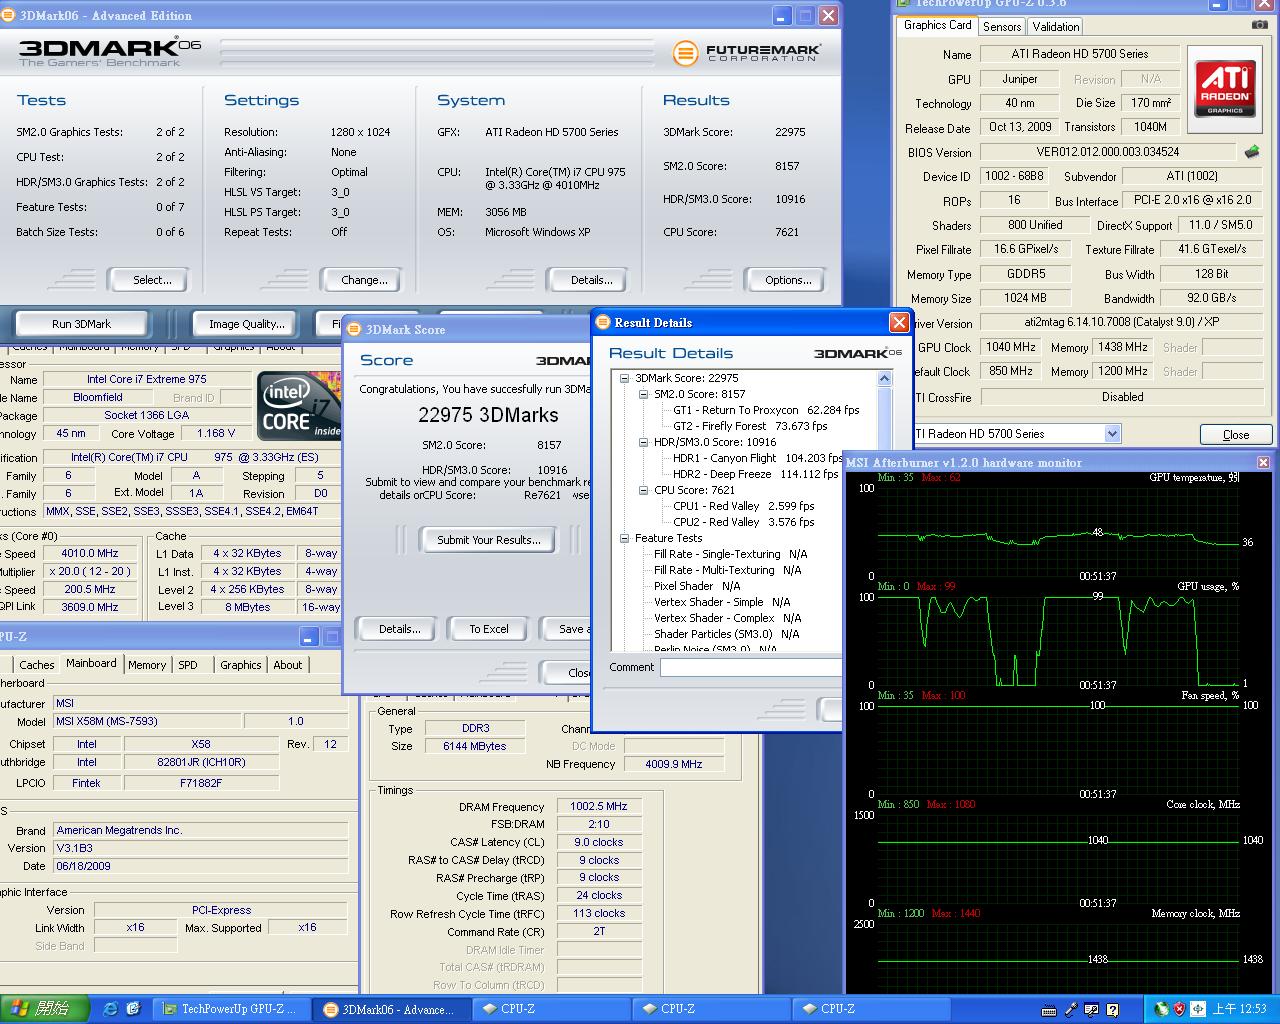Click the Change... button under Settings

364,280
